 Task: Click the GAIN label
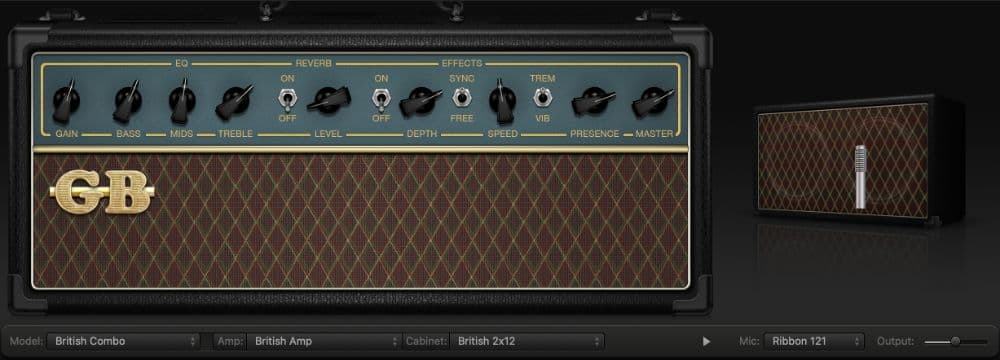click(67, 134)
